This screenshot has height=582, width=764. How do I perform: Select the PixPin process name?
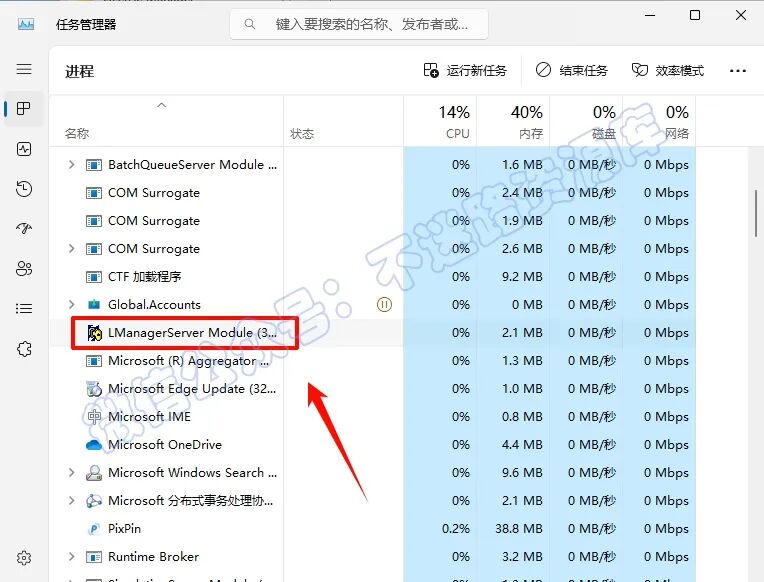coord(124,529)
